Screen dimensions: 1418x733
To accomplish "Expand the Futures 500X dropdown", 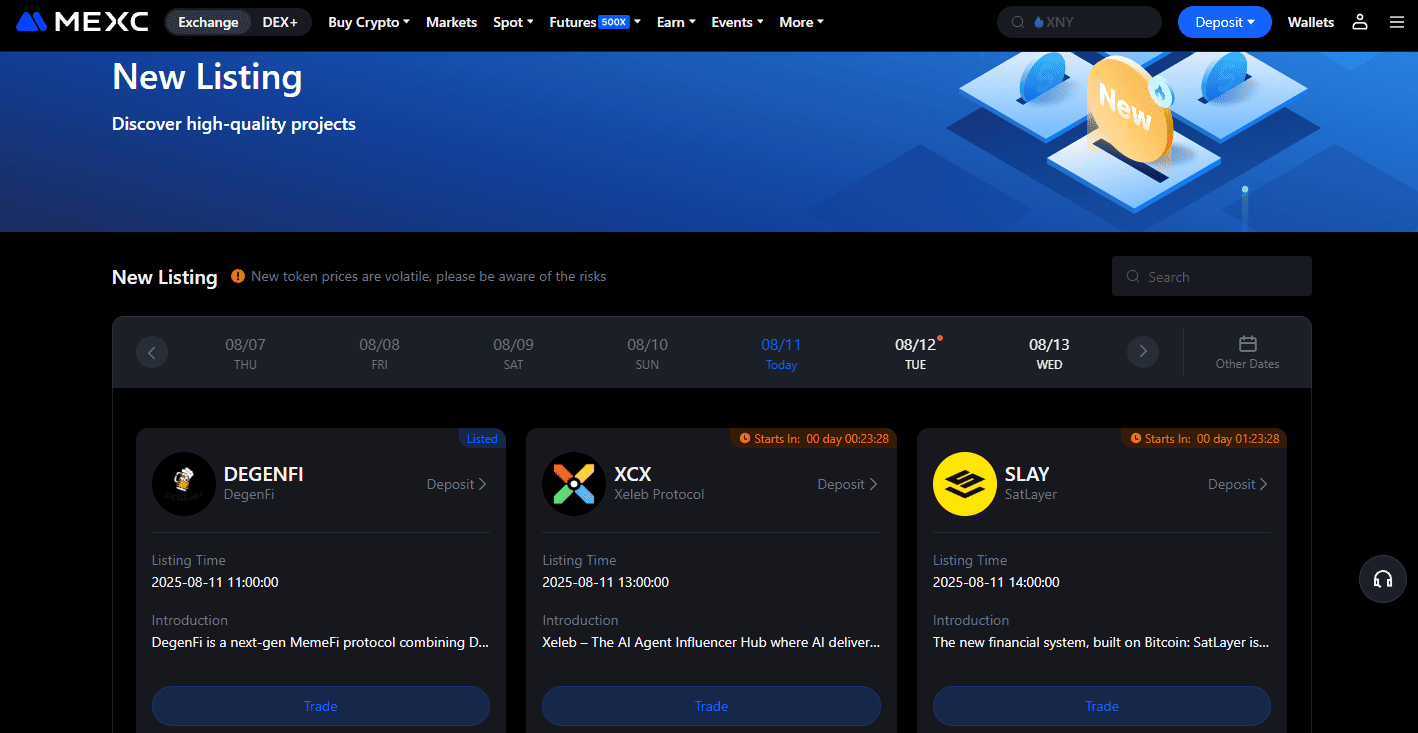I will pos(595,22).
